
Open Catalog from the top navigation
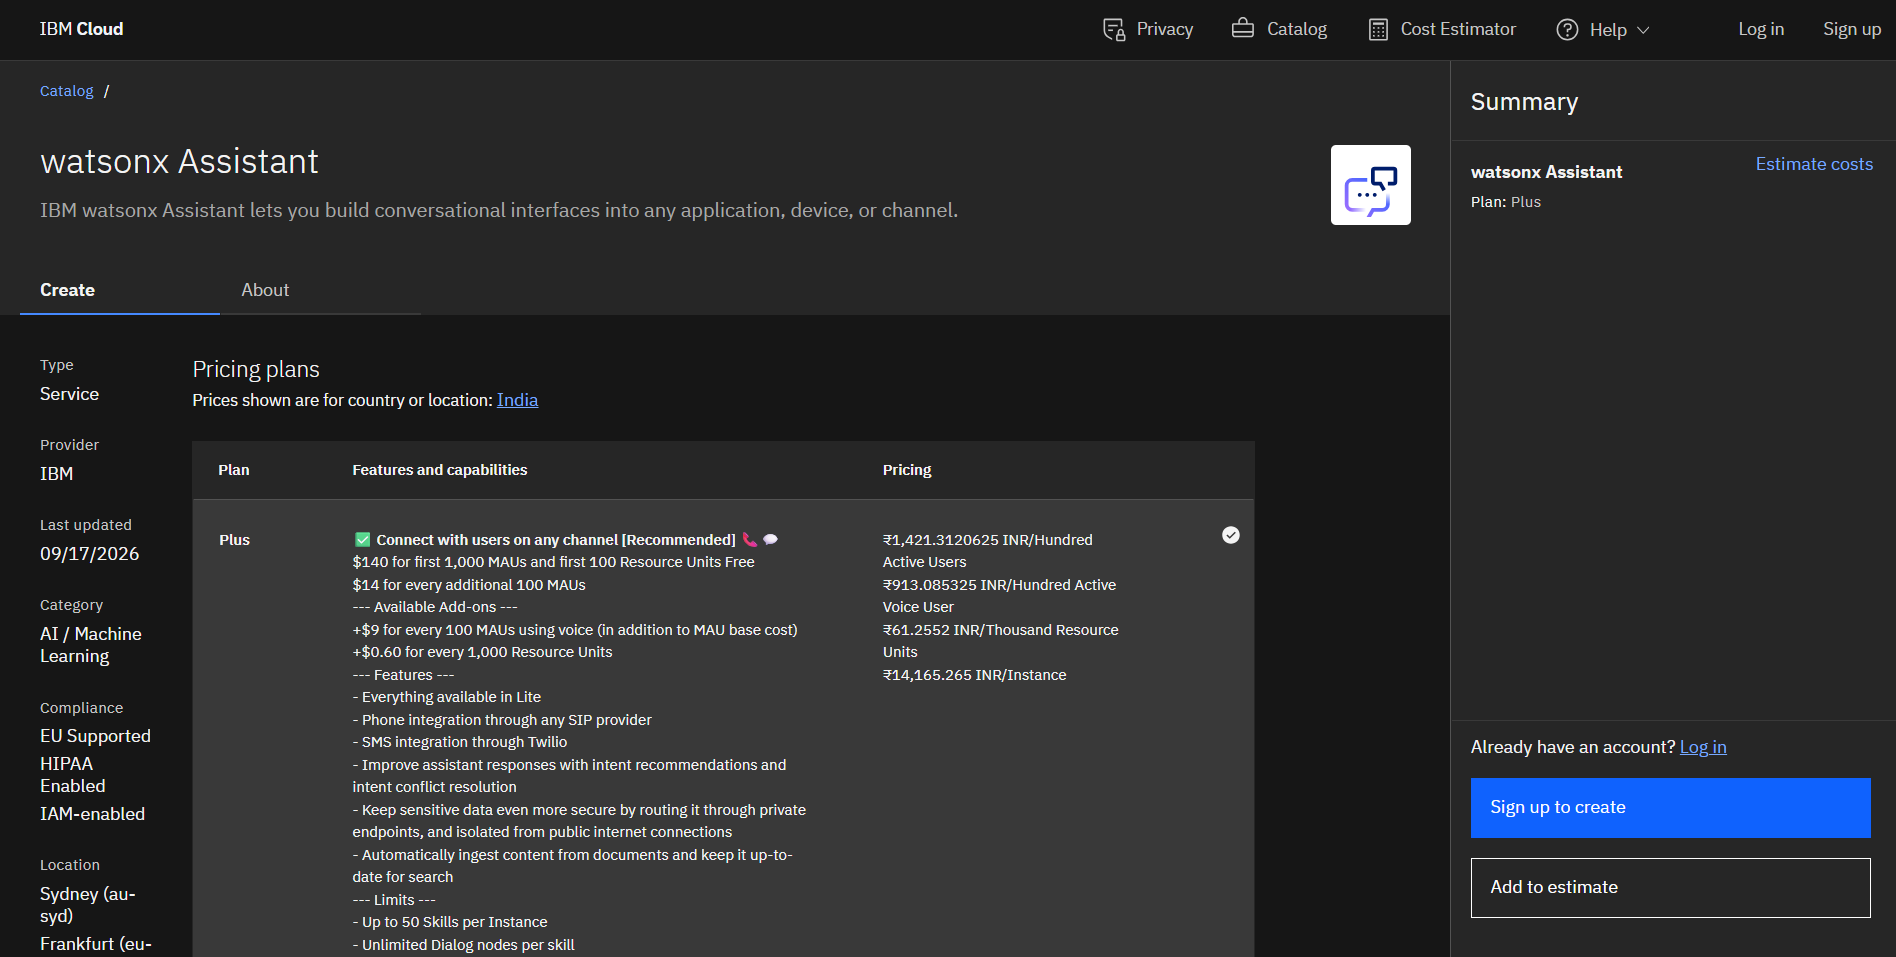(x=1279, y=29)
